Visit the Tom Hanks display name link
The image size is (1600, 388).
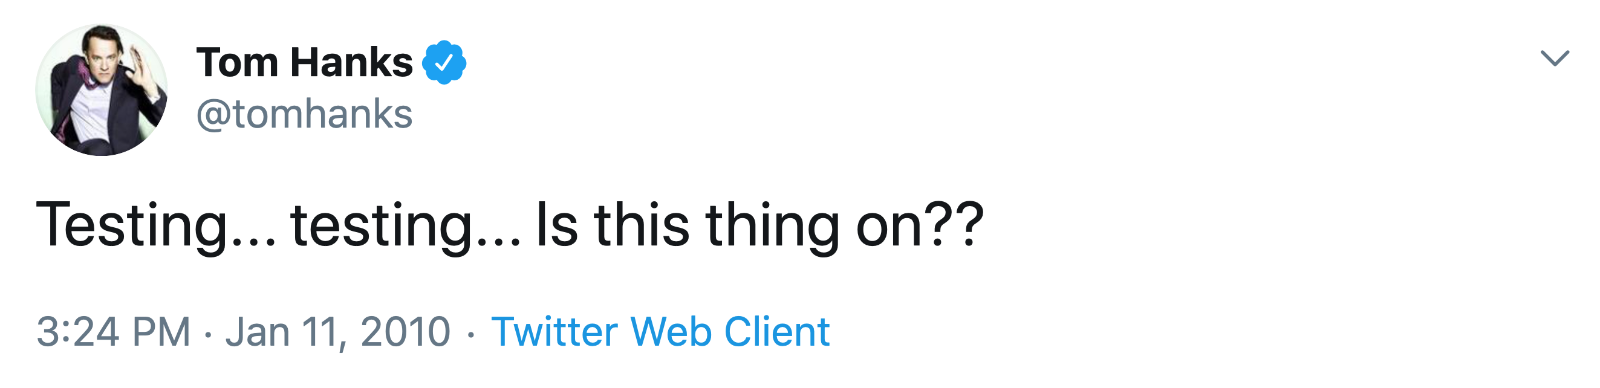pos(304,63)
